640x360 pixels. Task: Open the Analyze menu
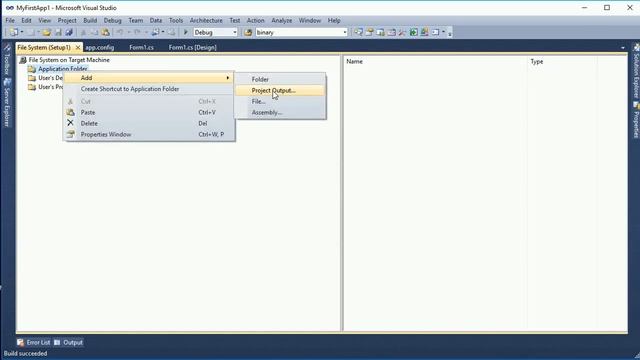(282, 20)
